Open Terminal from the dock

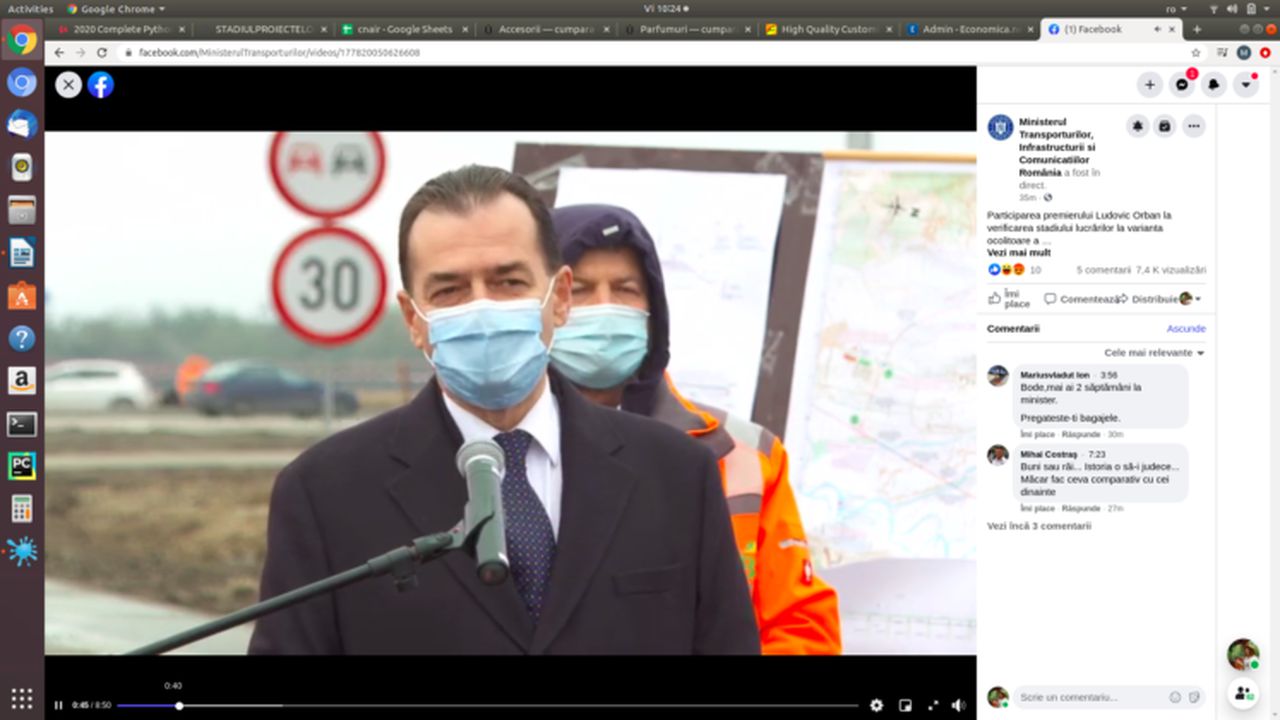[22, 423]
